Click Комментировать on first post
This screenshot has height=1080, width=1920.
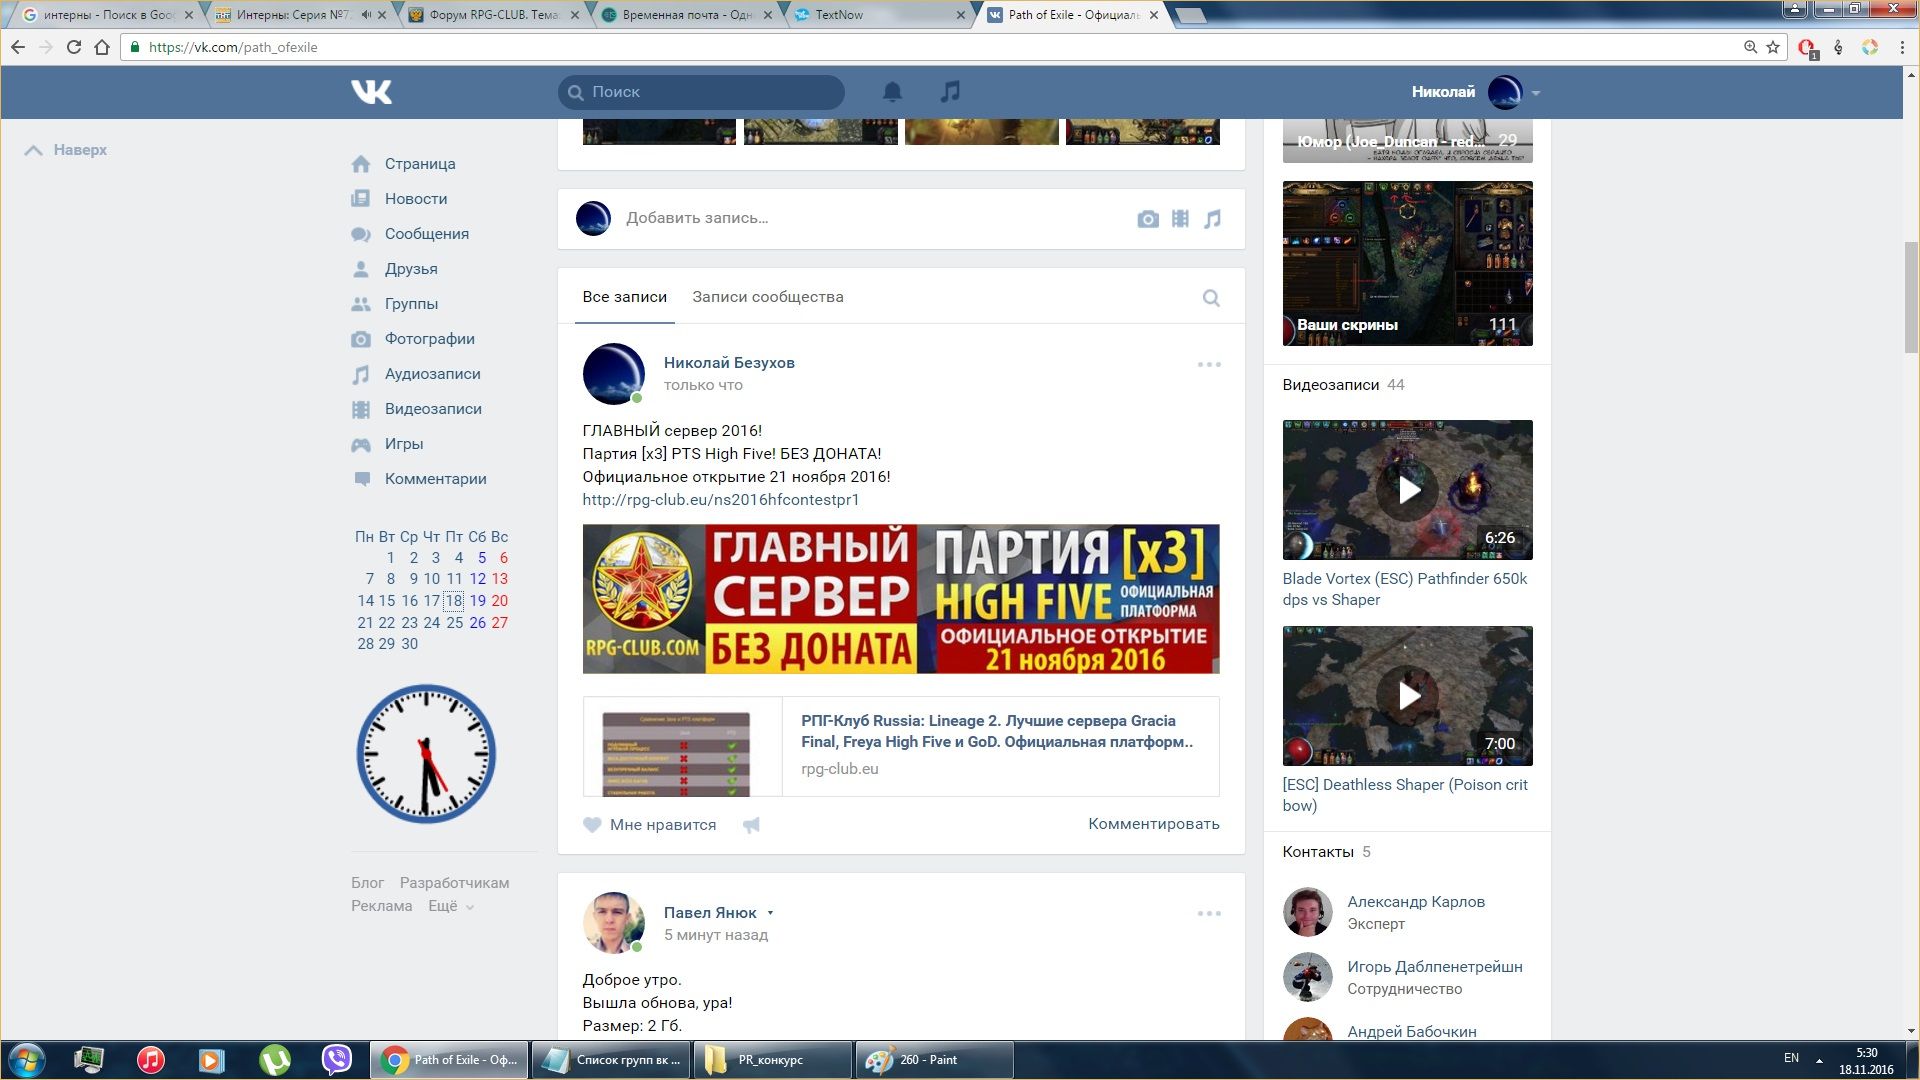point(1153,824)
